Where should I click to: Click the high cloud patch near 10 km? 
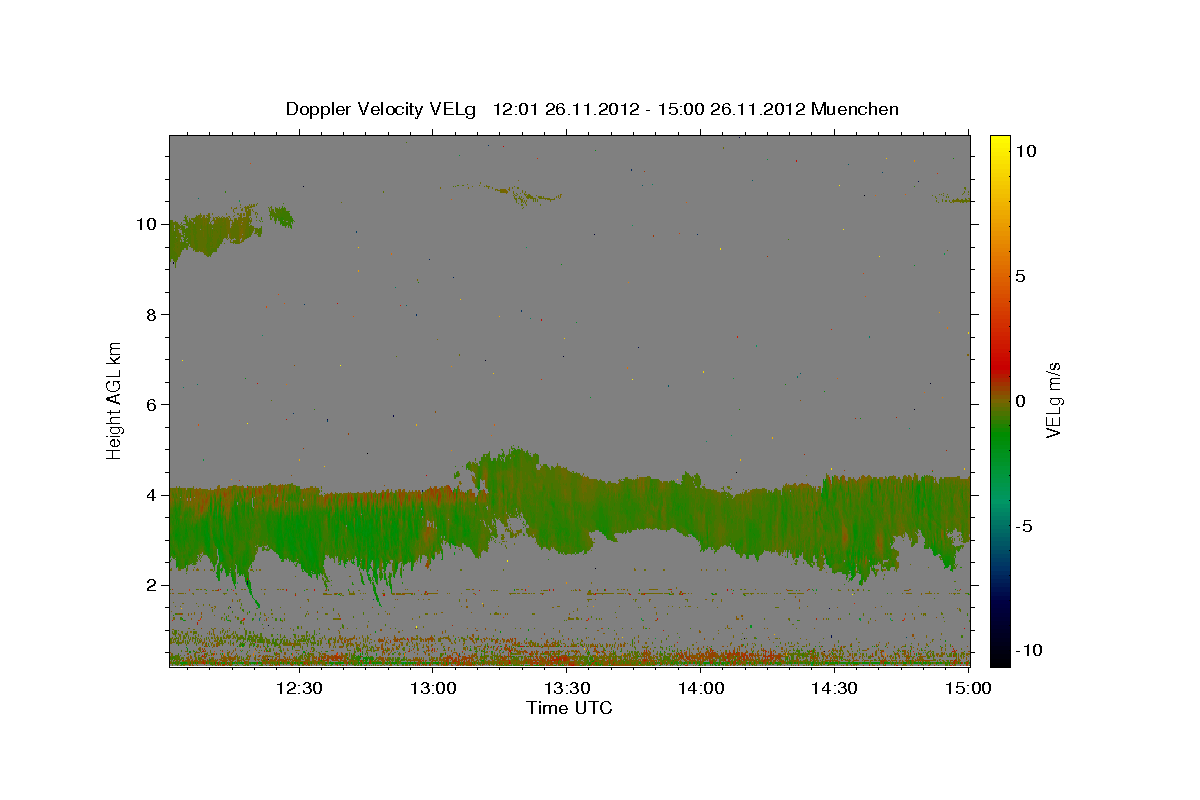pos(215,233)
